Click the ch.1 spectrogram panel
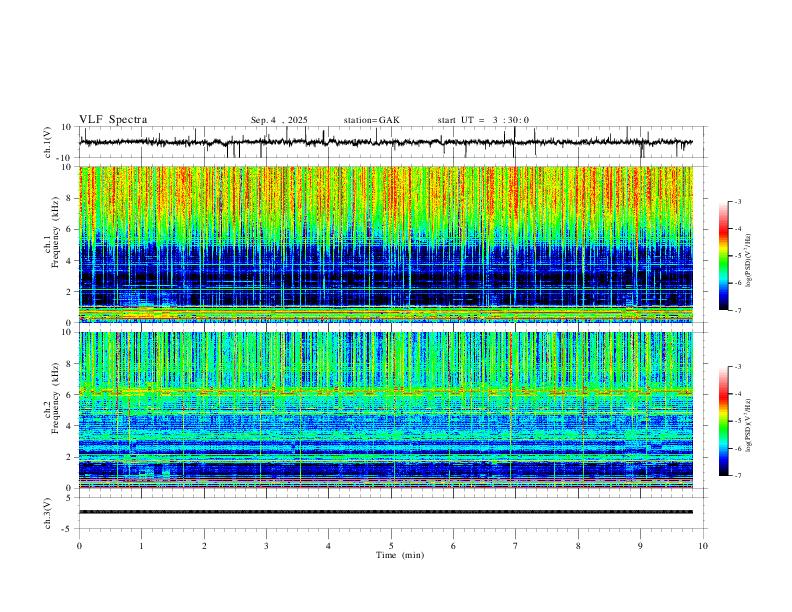Image resolution: width=792 pixels, height=612 pixels. coord(392,244)
